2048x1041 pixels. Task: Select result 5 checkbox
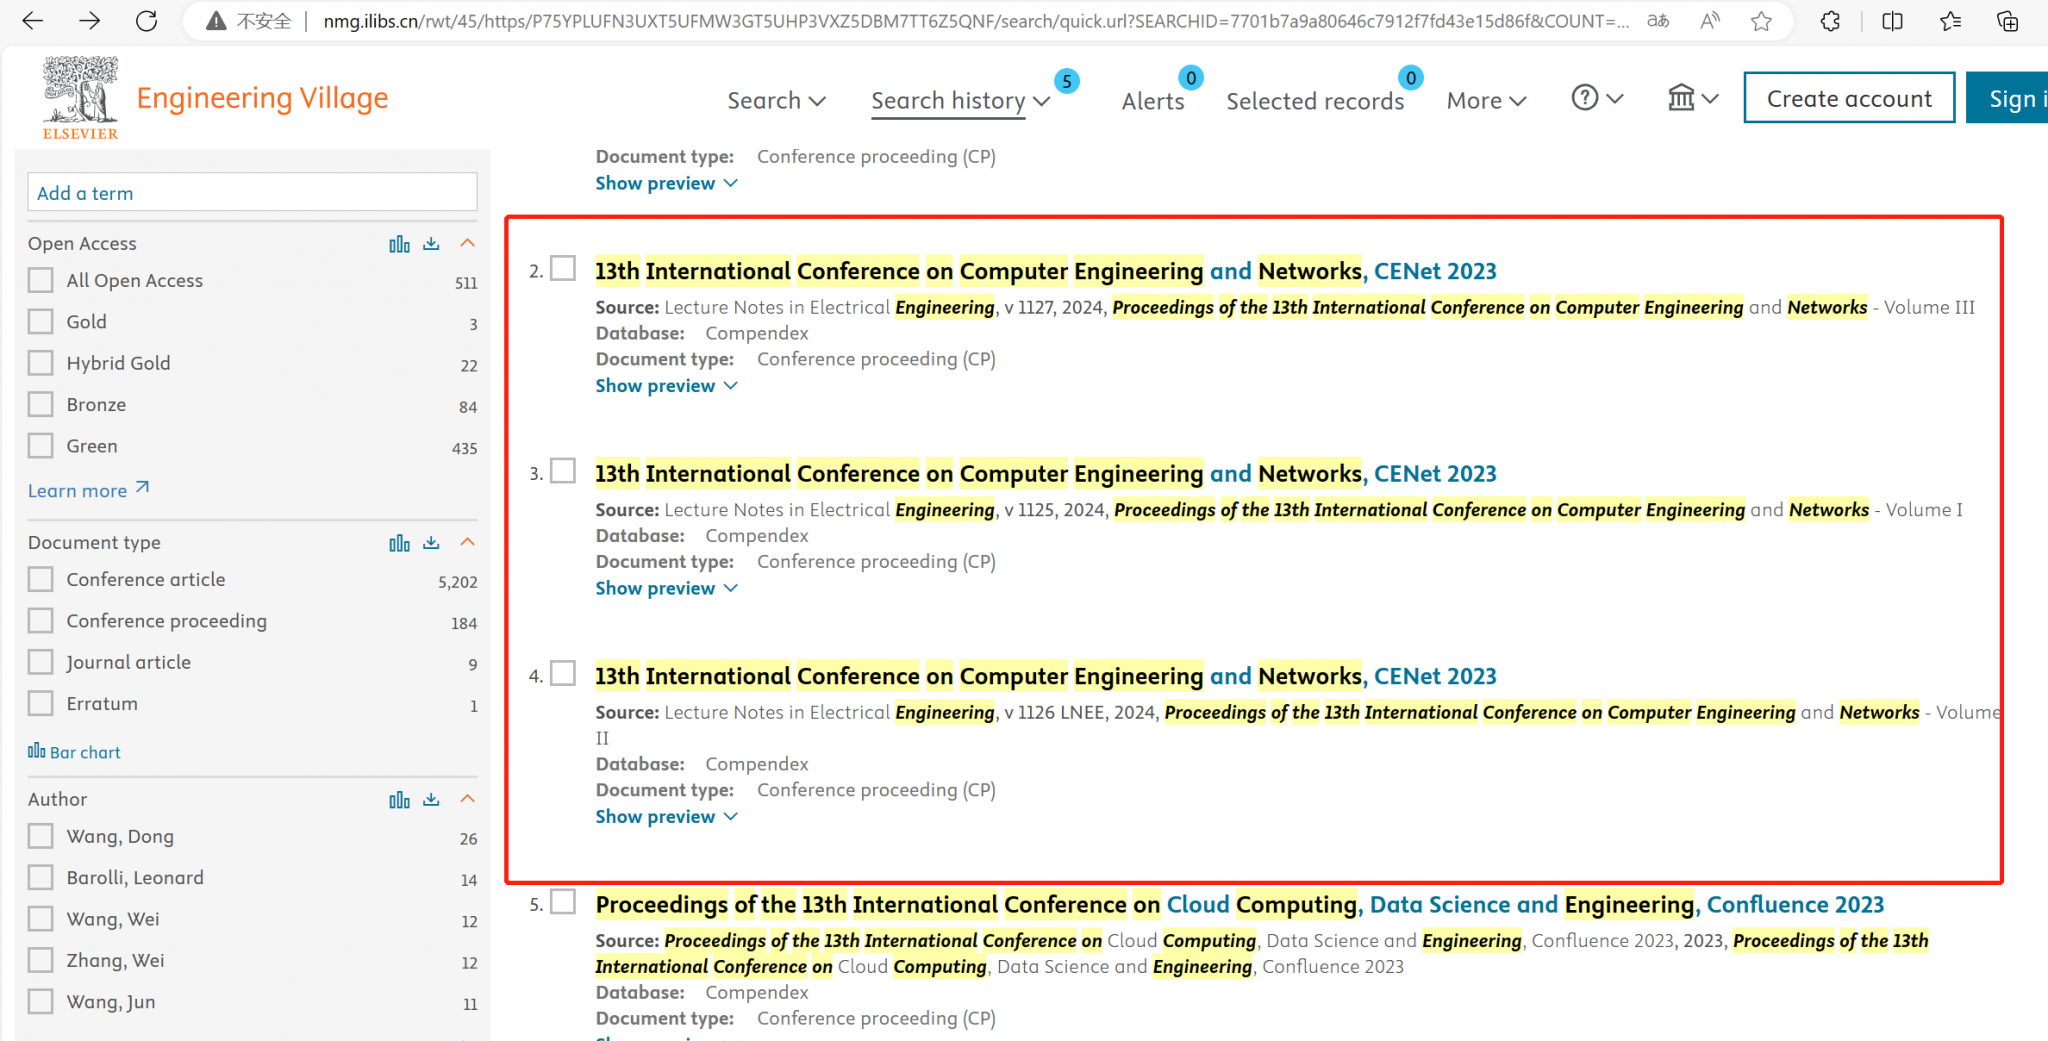coord(563,901)
